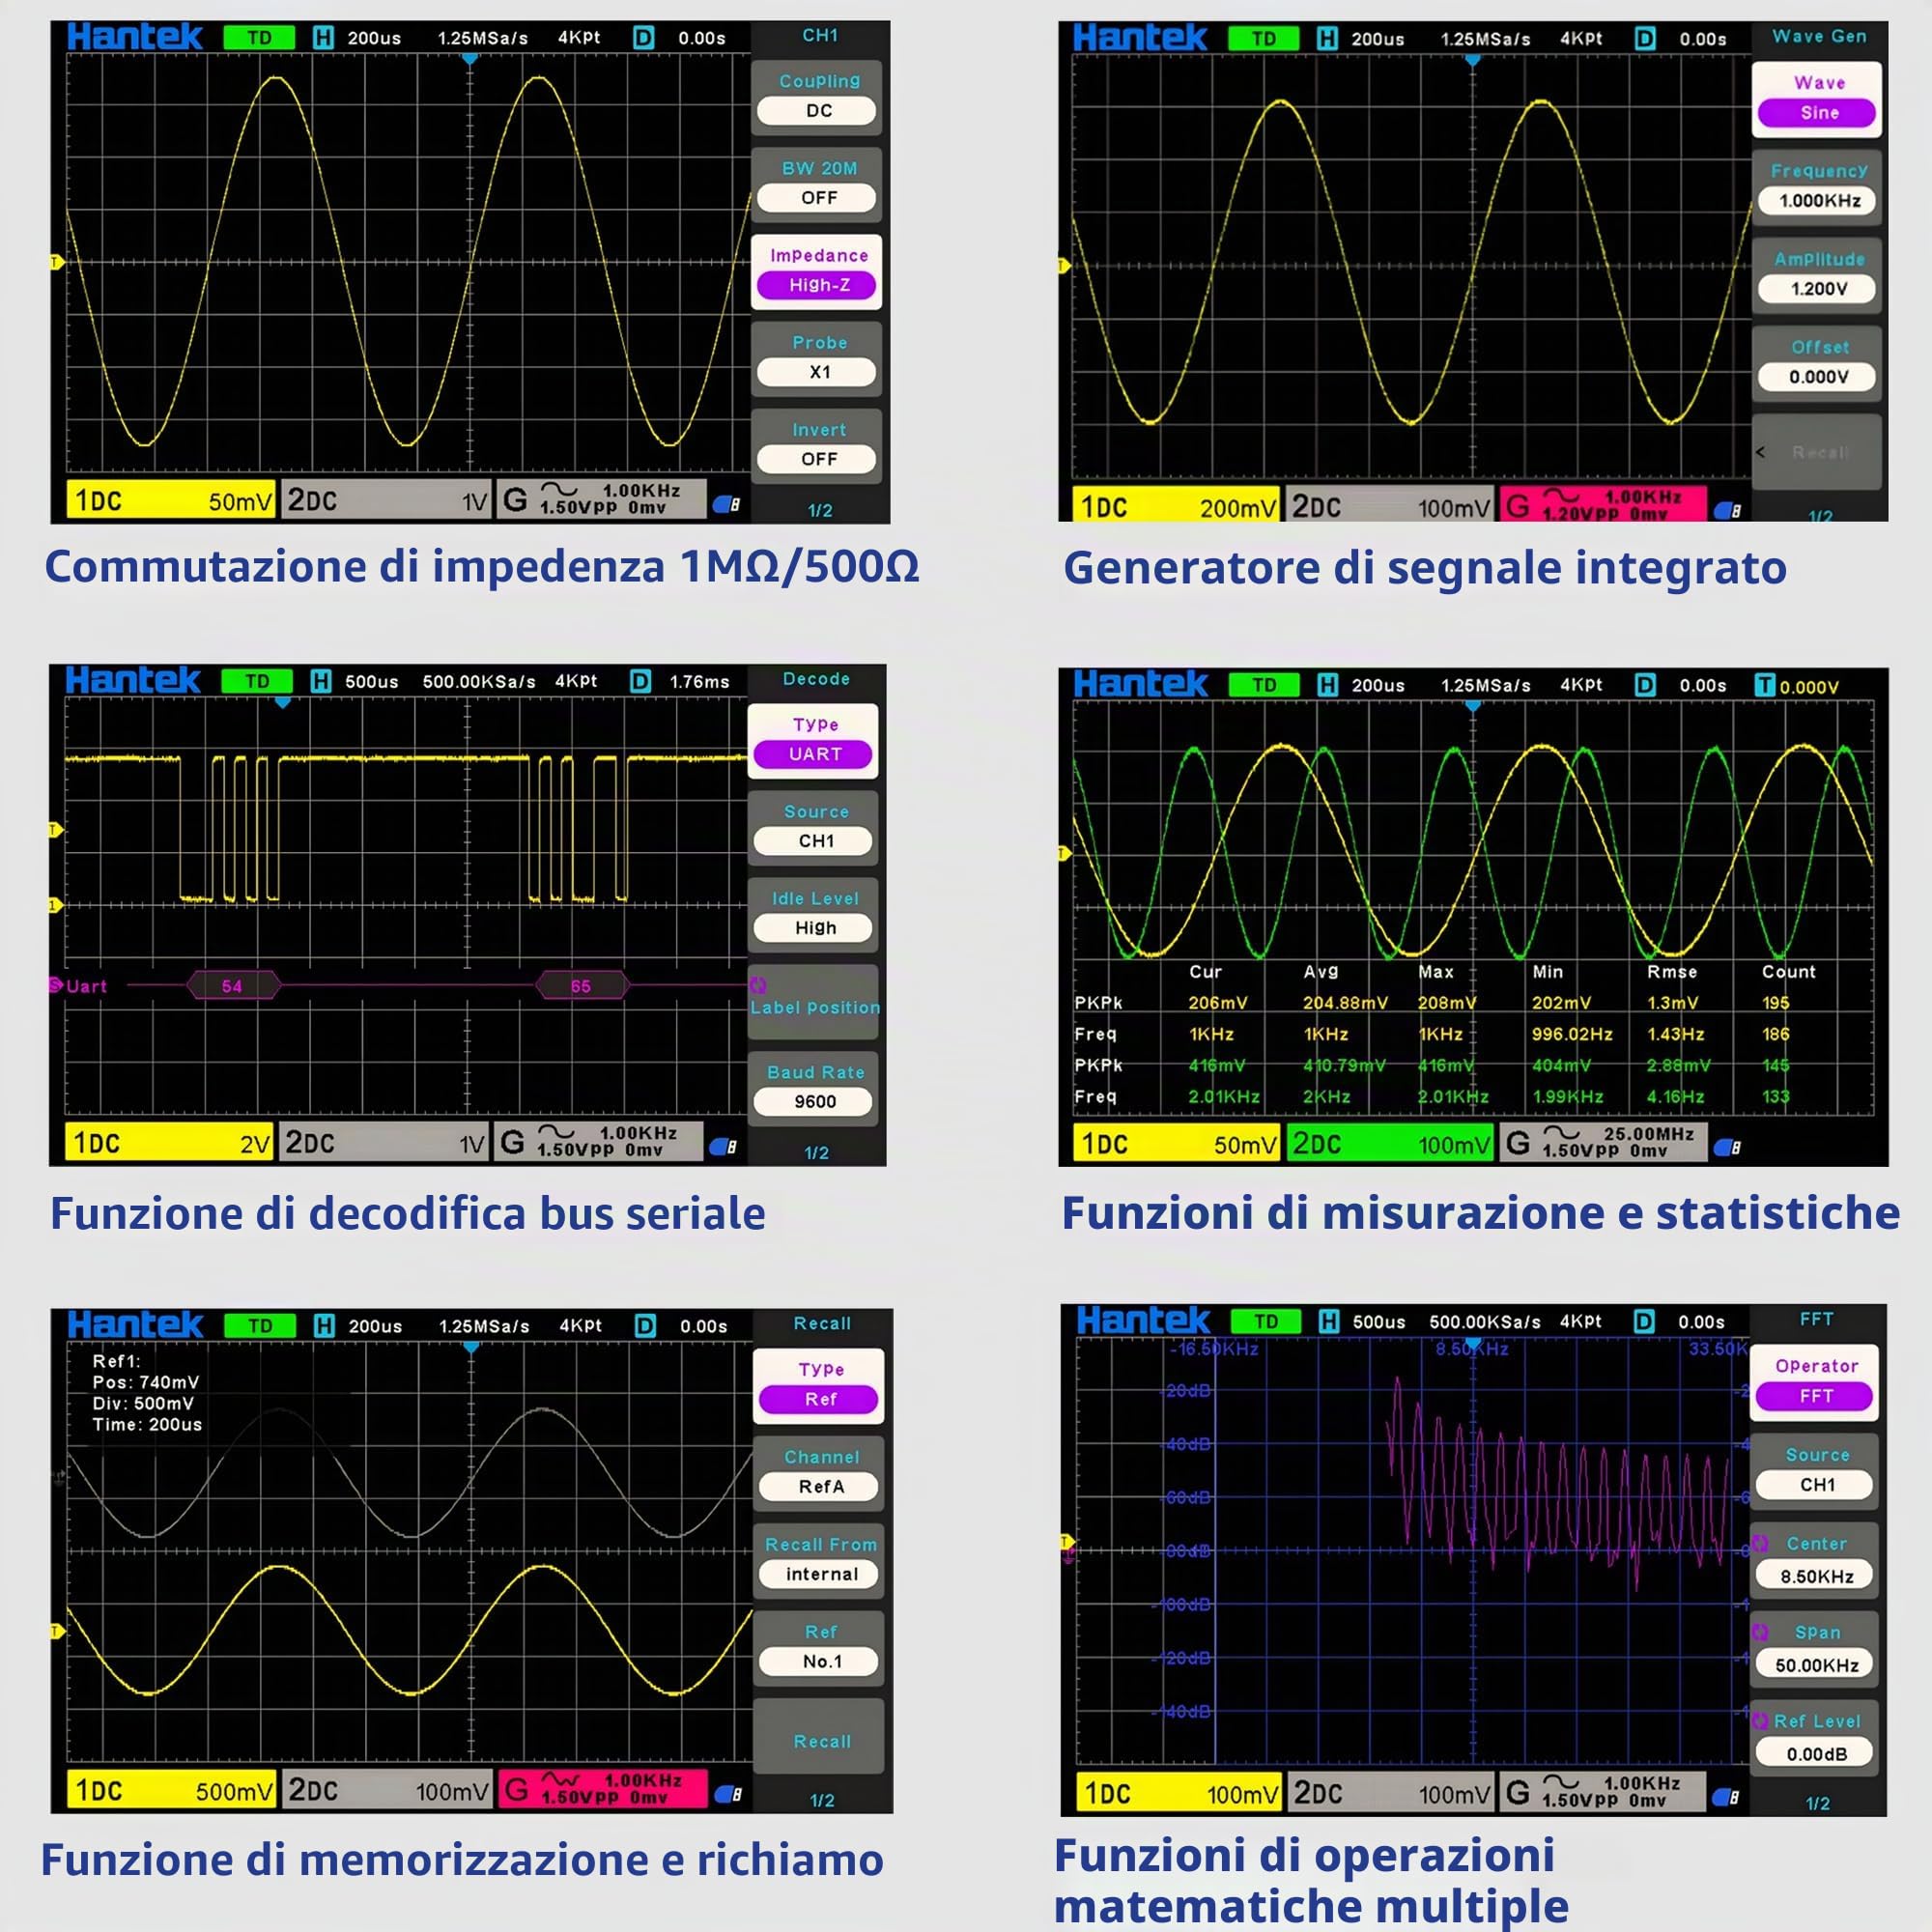Click the knob icon beside Label Position
The width and height of the screenshot is (1932, 1932).
(x=758, y=985)
